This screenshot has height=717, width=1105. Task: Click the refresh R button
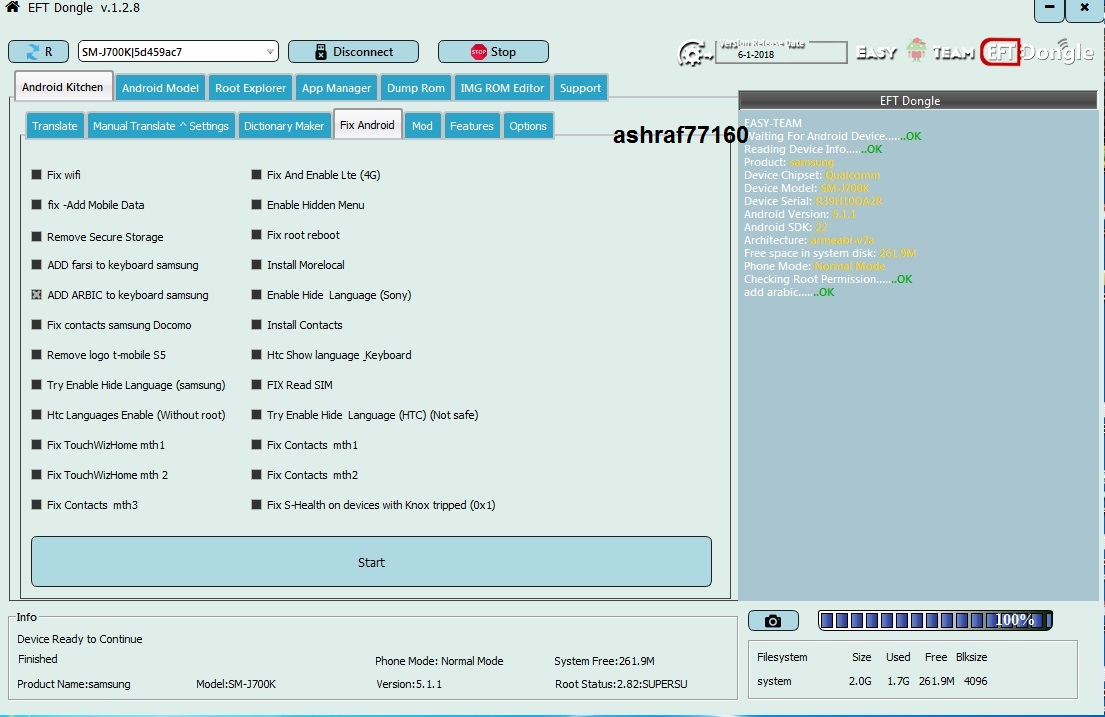pyautogui.click(x=38, y=51)
